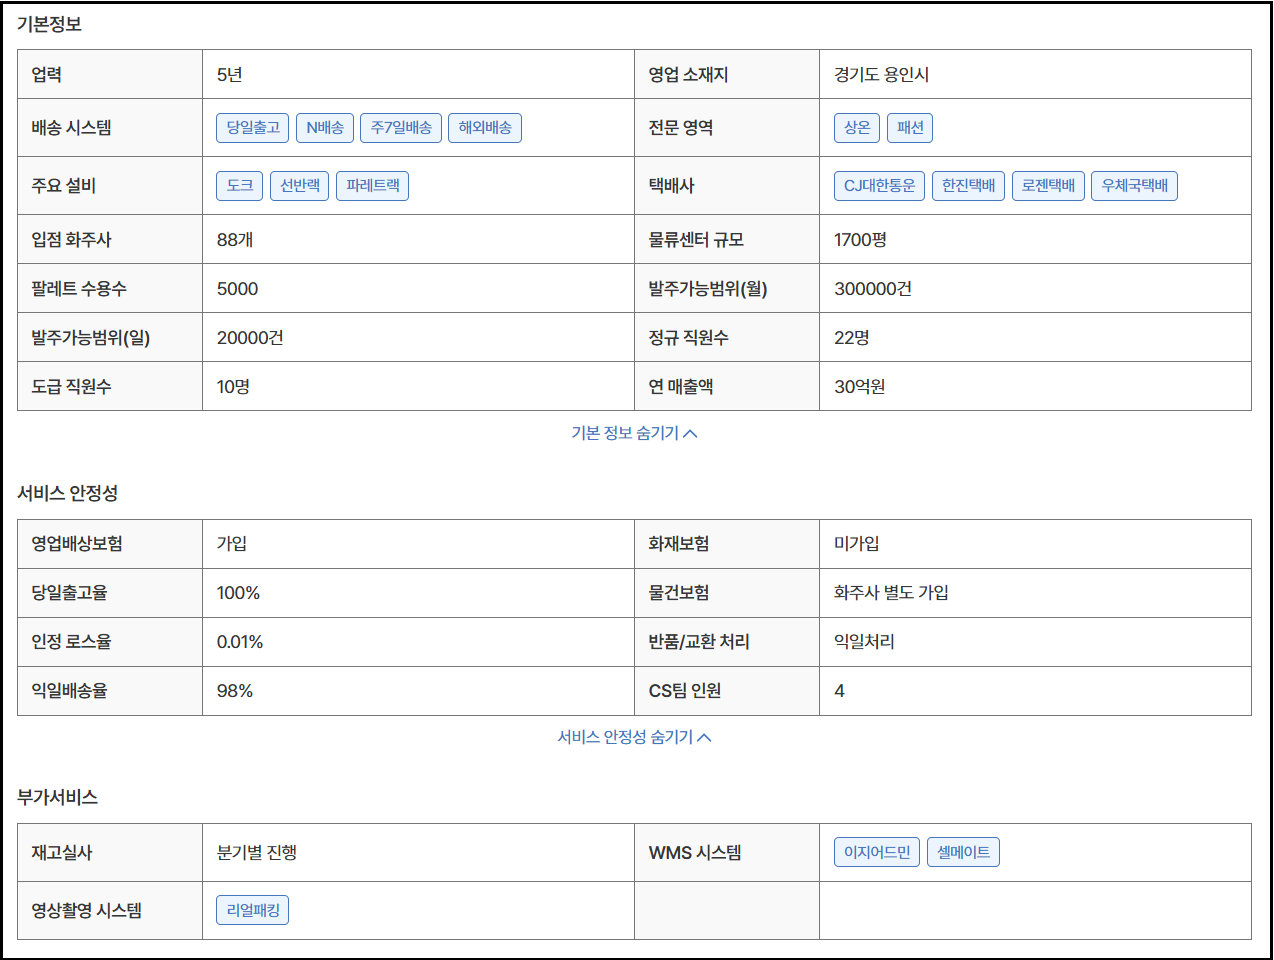
Task: Click the 우체국택배 courier tag
Action: click(1134, 186)
